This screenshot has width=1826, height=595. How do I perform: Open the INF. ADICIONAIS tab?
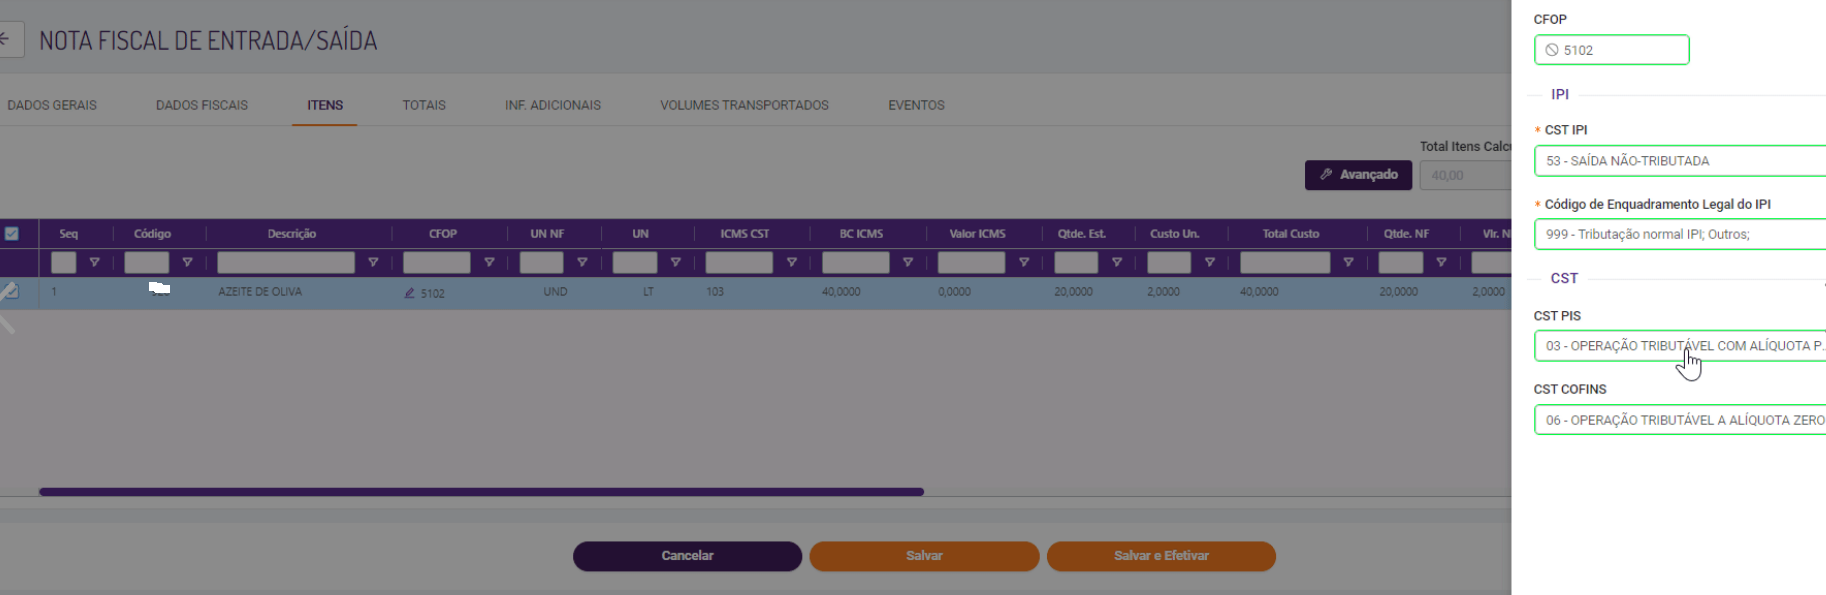click(553, 105)
